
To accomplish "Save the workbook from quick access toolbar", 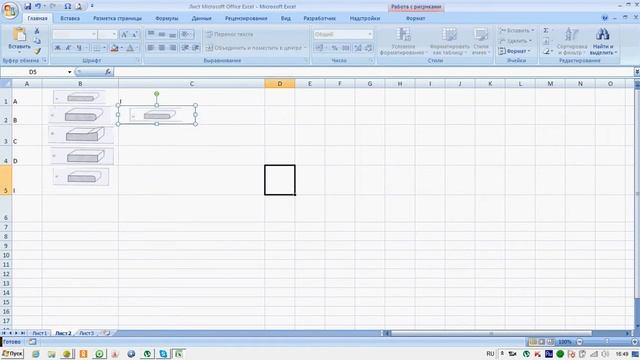I will tap(27, 6).
